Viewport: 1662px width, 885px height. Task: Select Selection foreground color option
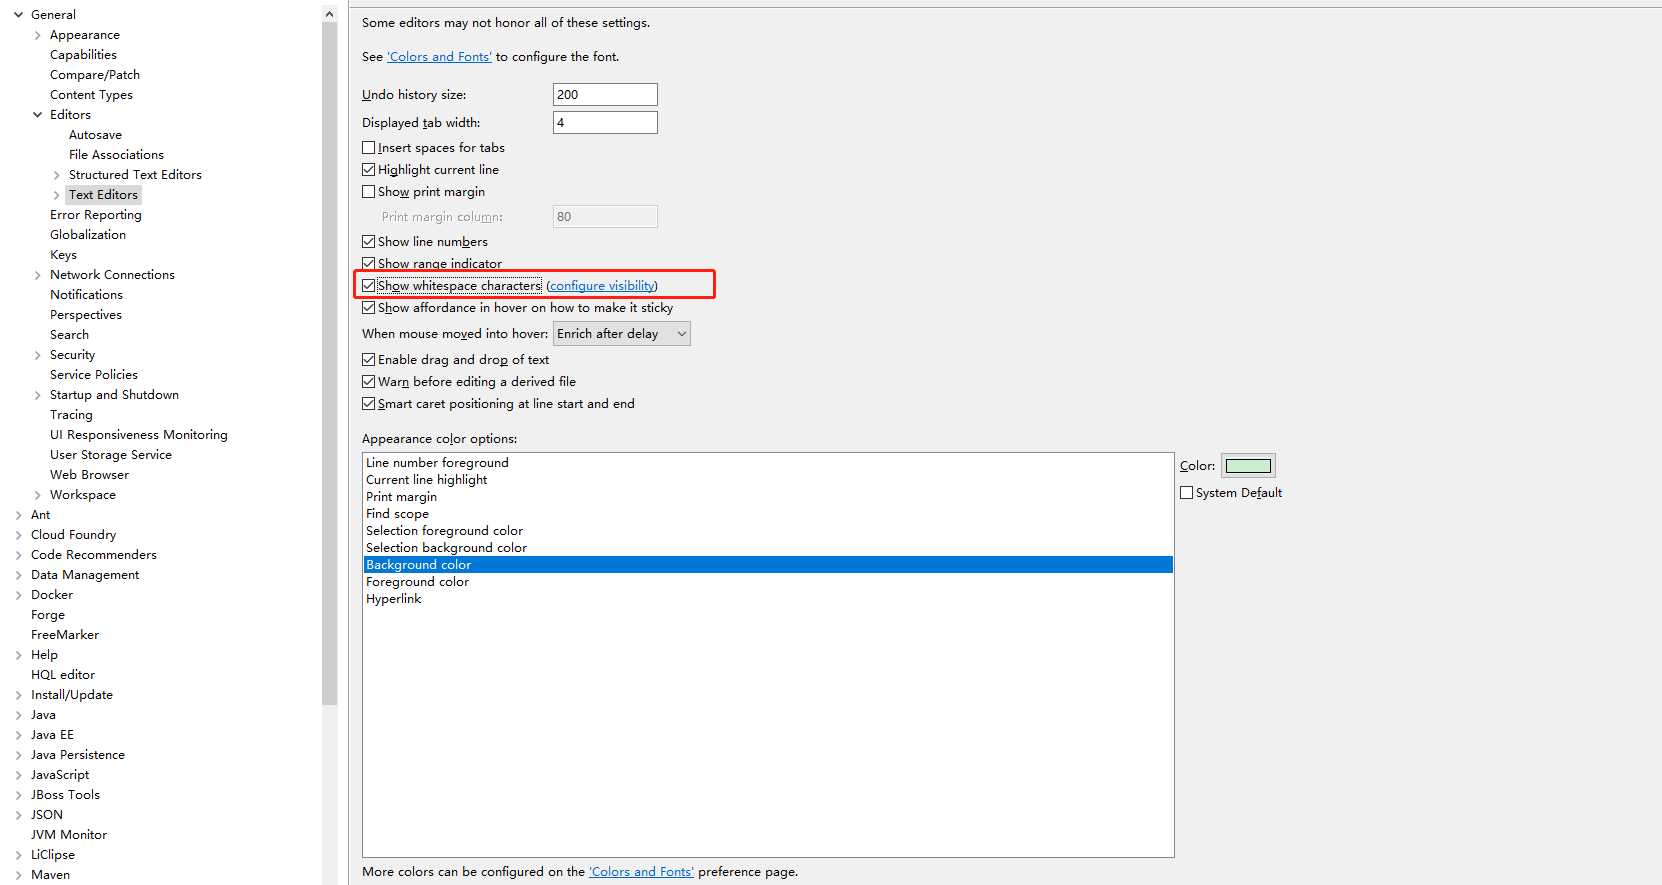point(768,531)
